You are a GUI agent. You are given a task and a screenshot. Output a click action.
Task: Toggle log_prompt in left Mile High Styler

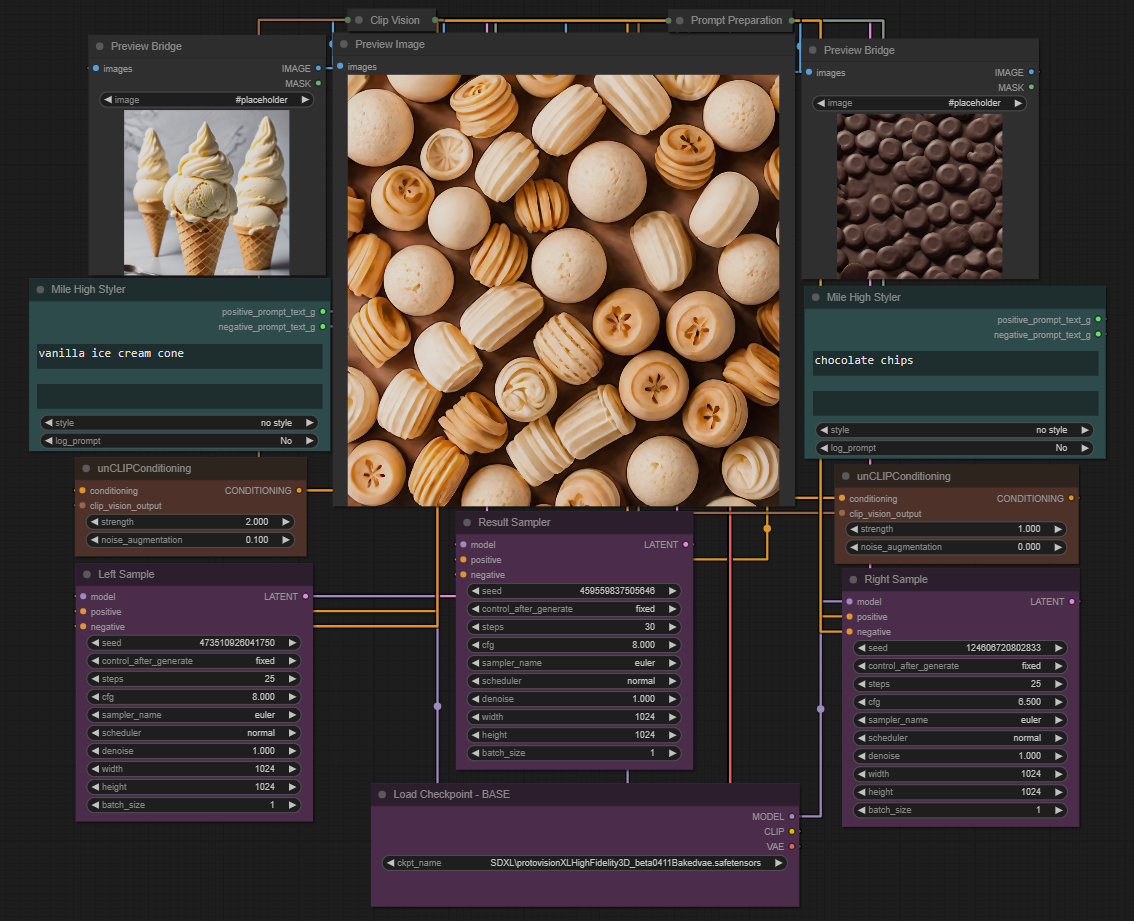click(x=180, y=441)
